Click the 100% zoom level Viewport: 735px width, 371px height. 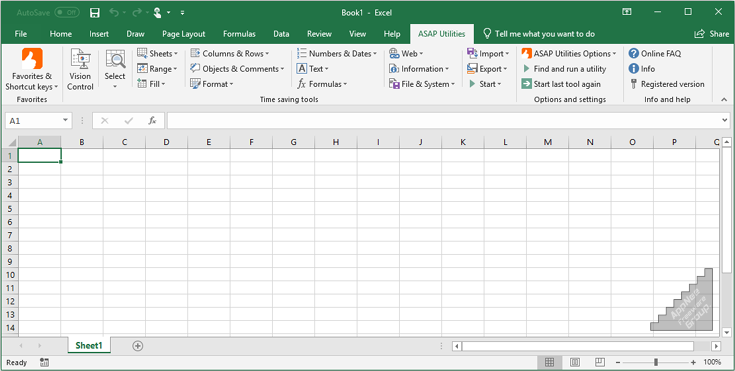click(x=712, y=362)
